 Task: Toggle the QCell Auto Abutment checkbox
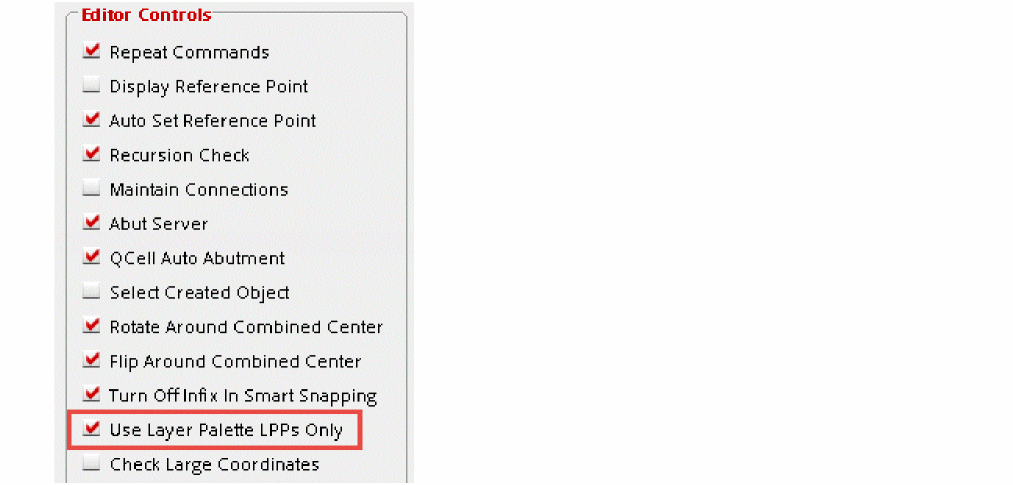coord(92,258)
